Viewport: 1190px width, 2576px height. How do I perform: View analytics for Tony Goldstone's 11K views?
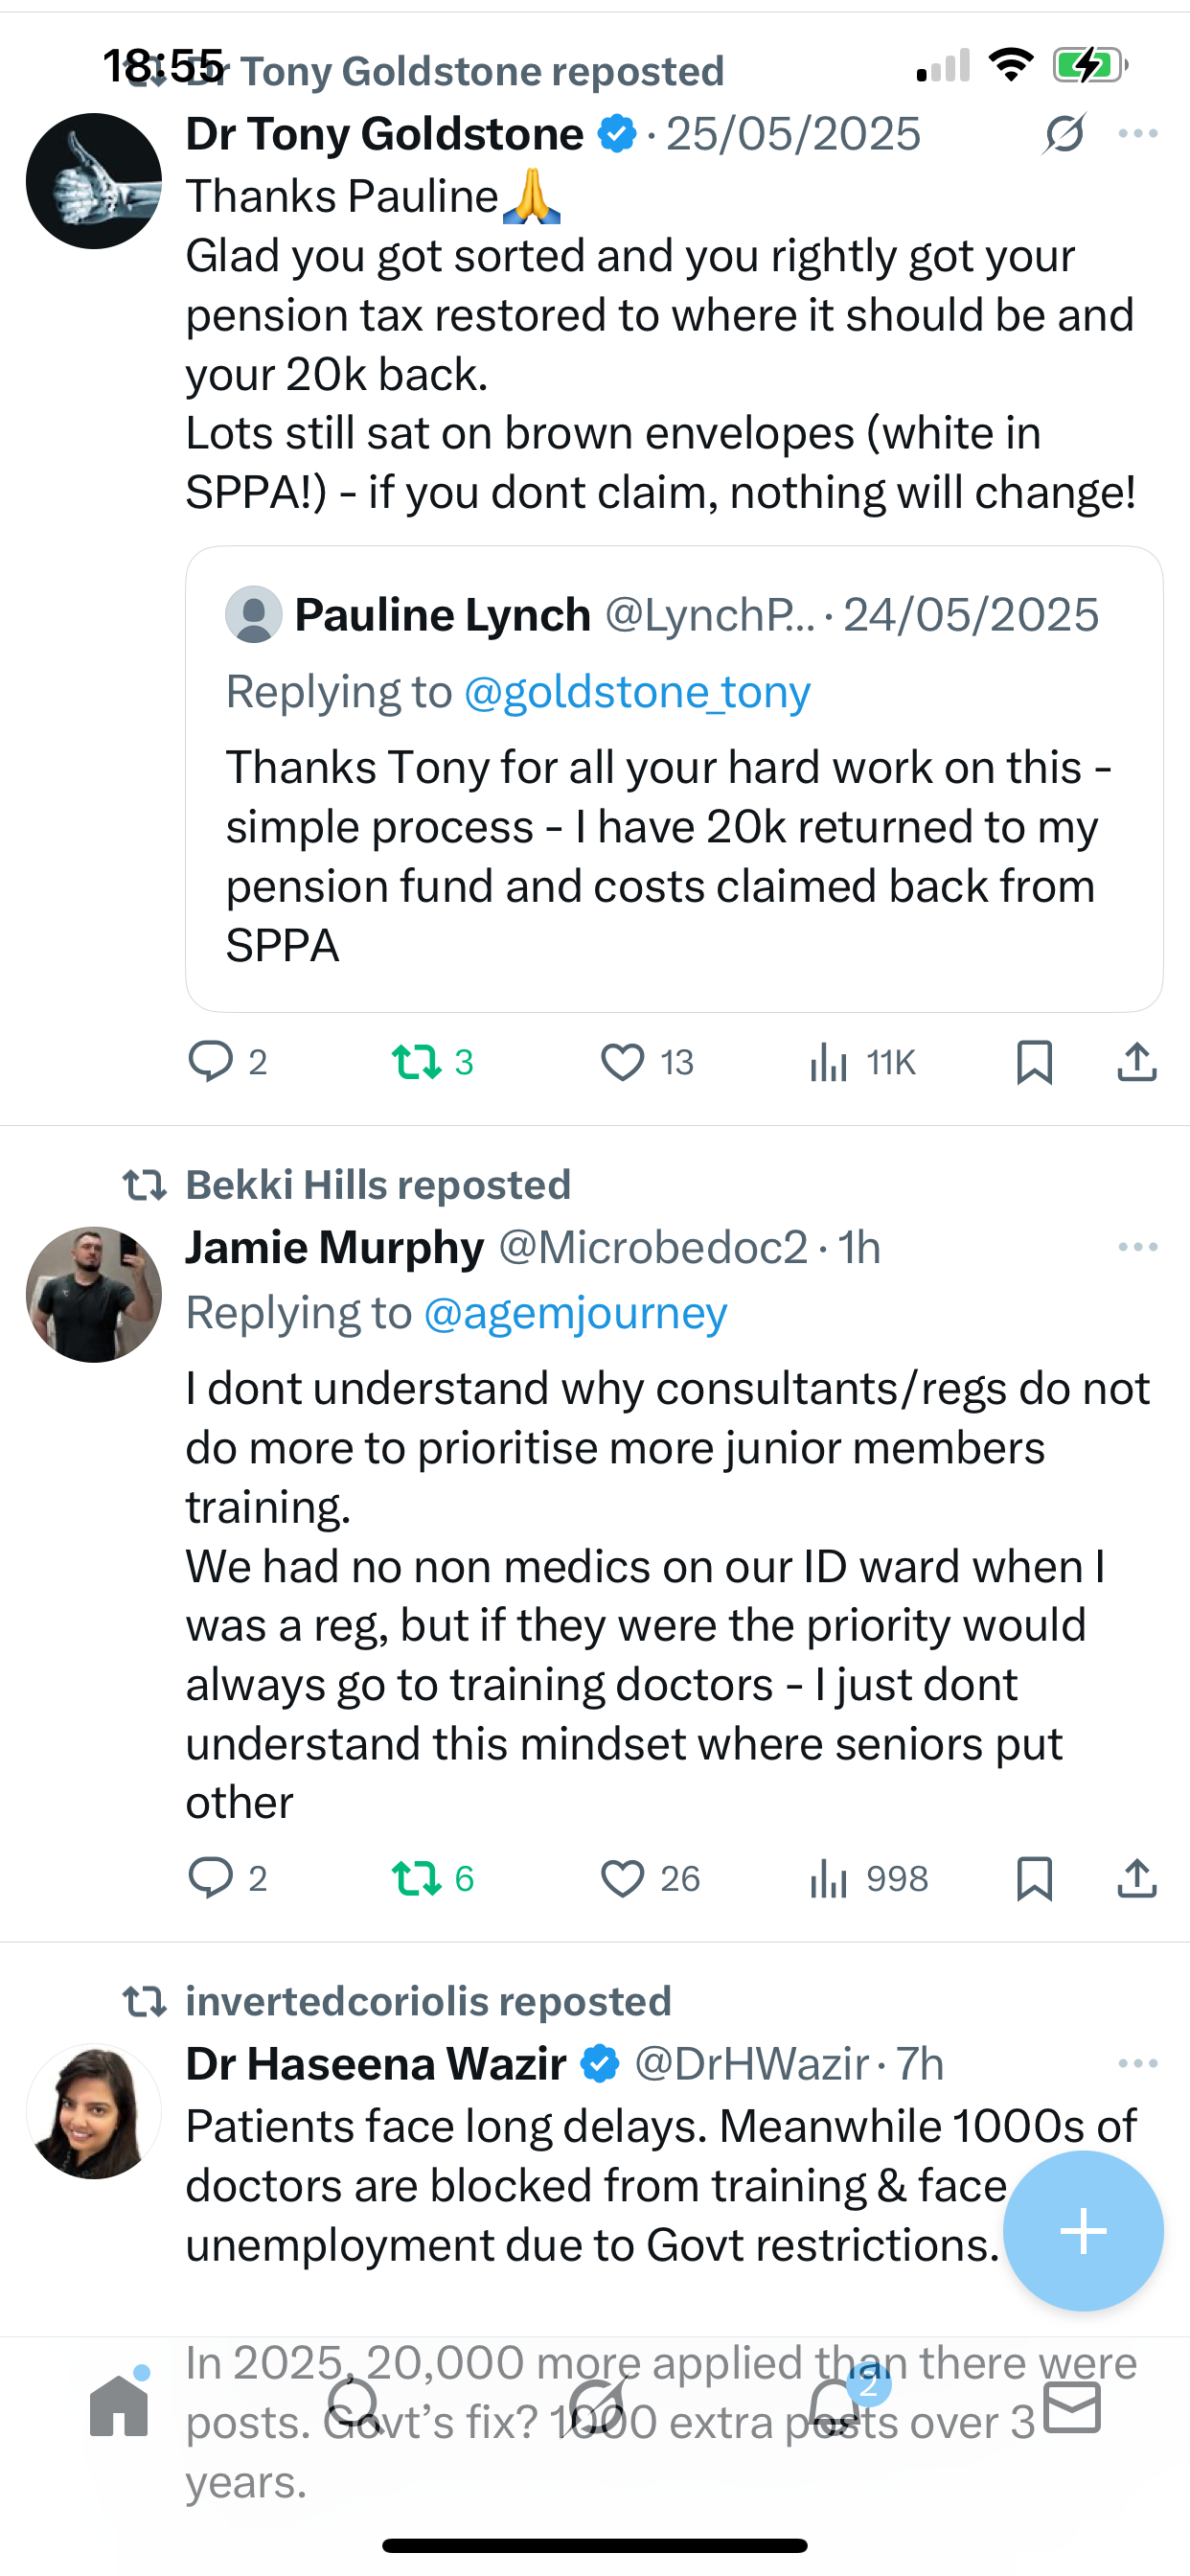[x=830, y=1062]
